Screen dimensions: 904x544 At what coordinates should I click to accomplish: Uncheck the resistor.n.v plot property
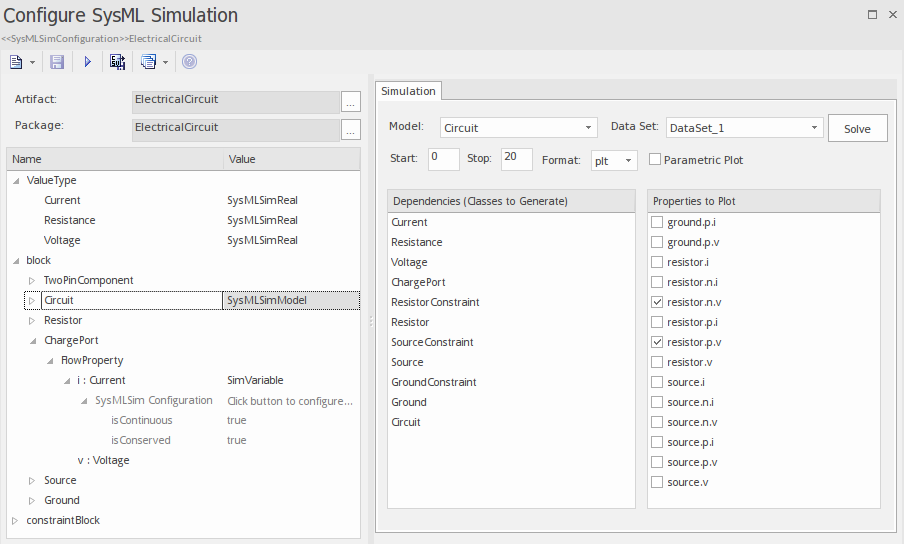[657, 302]
